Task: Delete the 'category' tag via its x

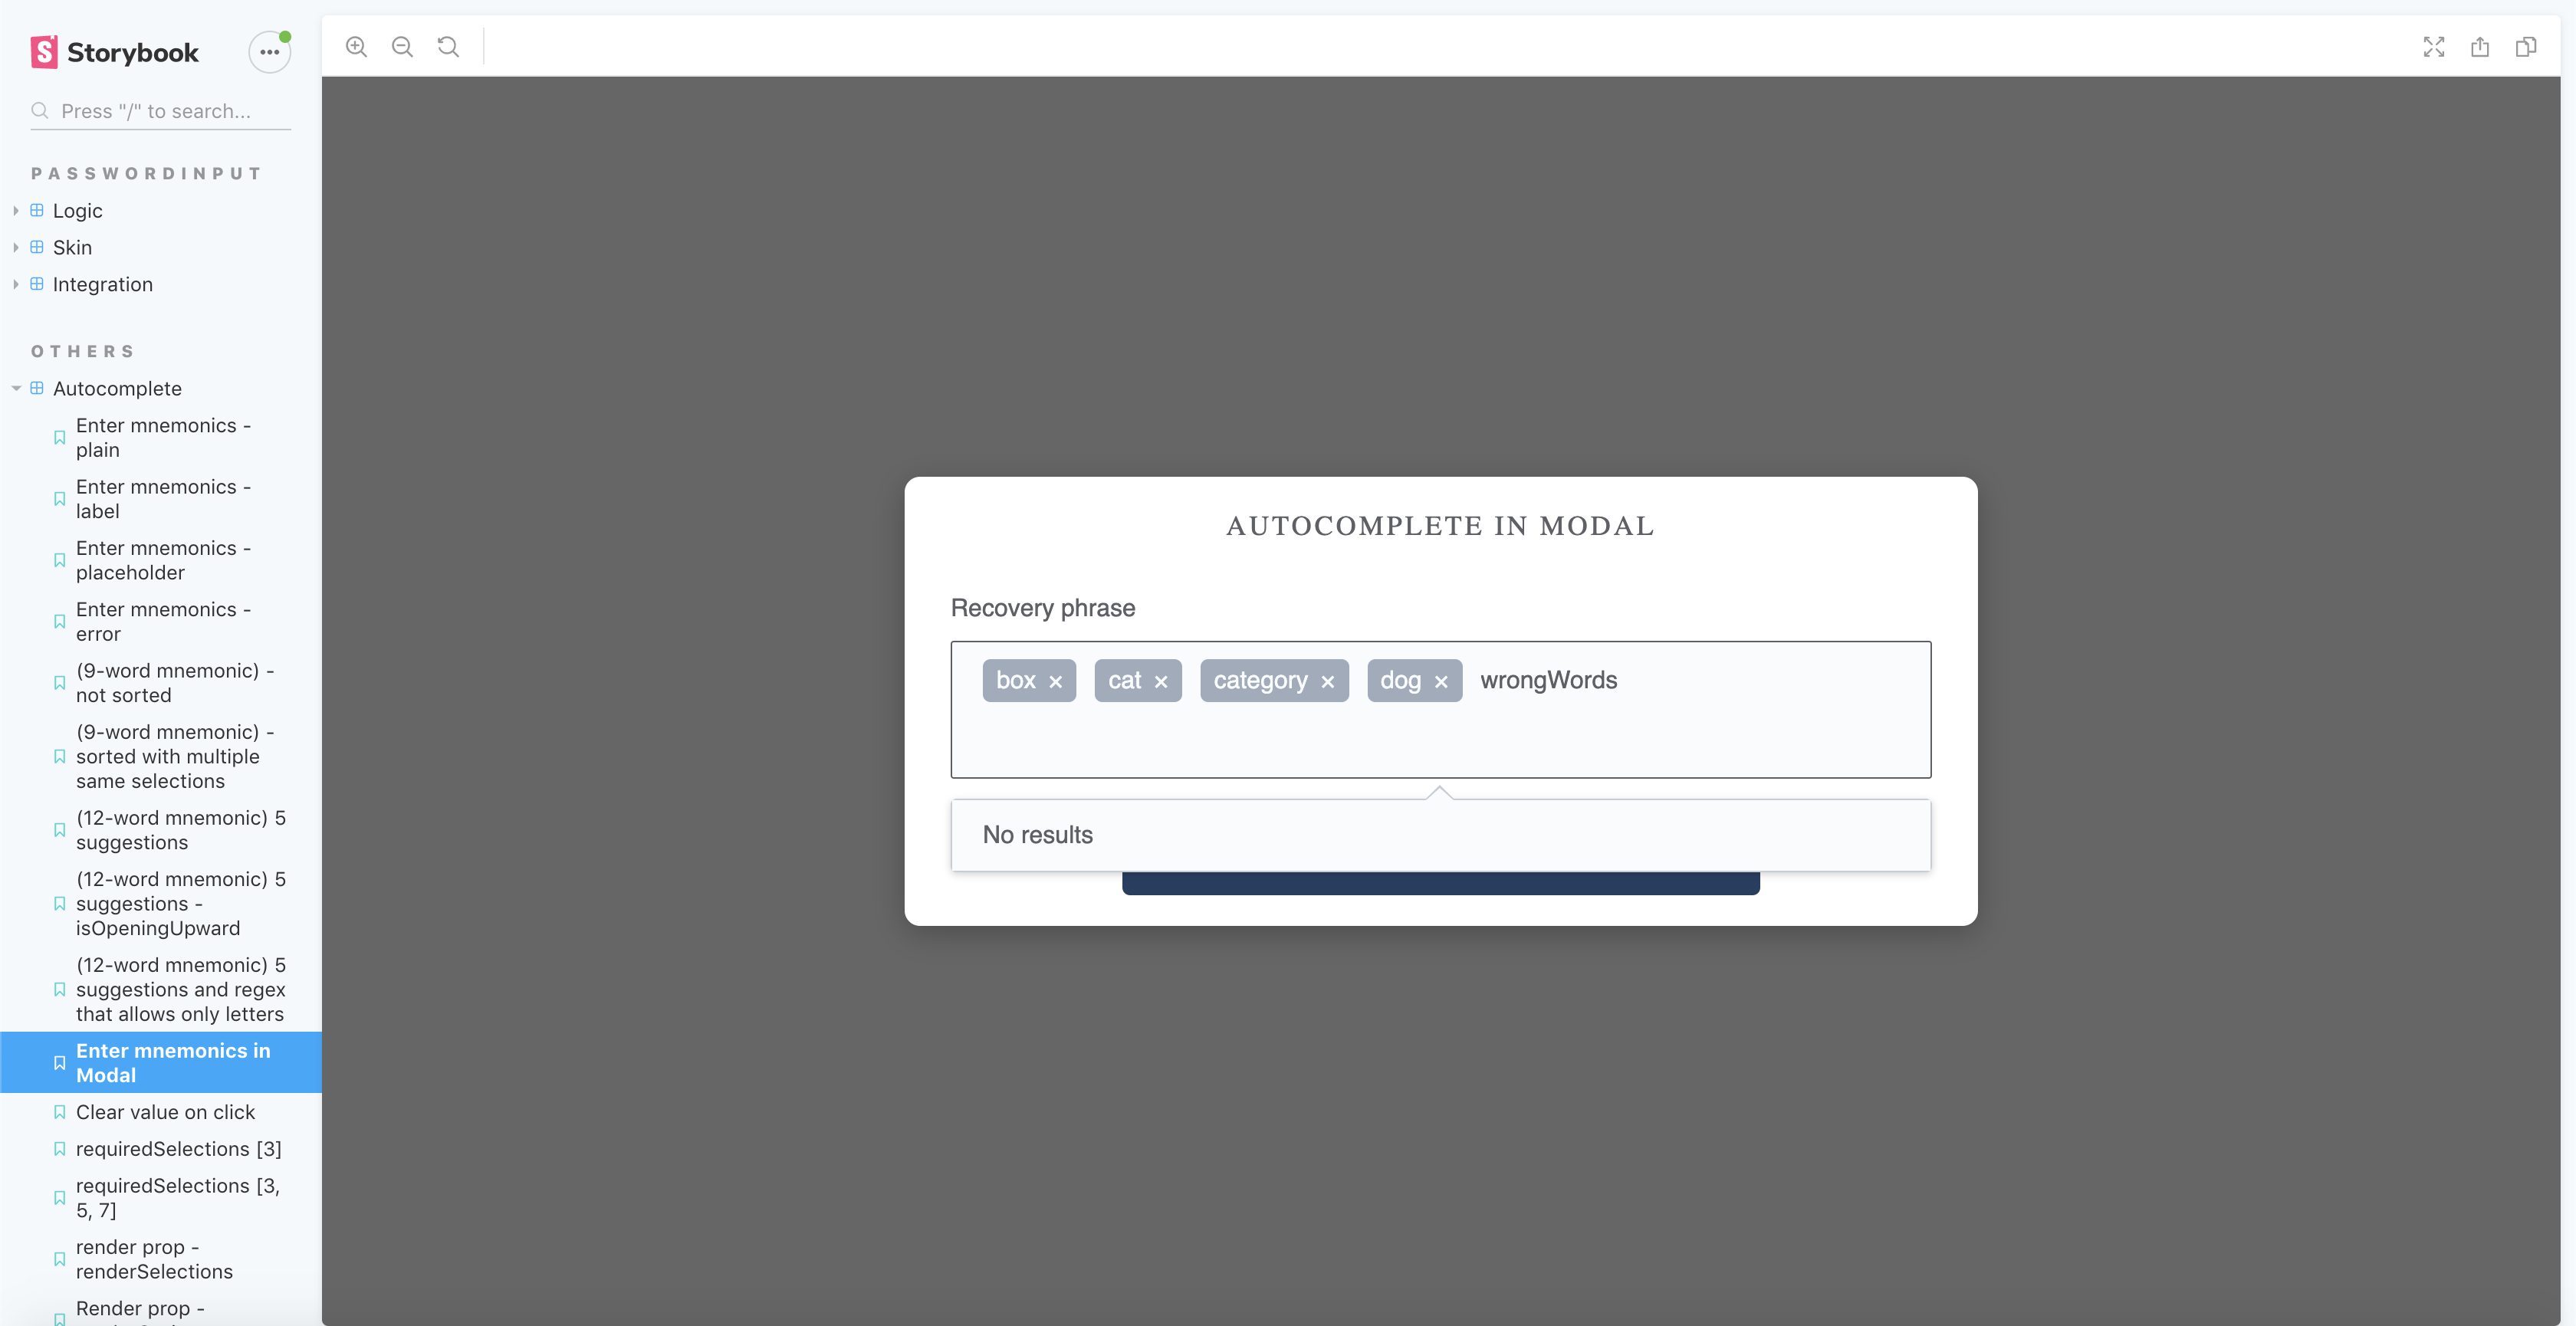Action: point(1327,682)
